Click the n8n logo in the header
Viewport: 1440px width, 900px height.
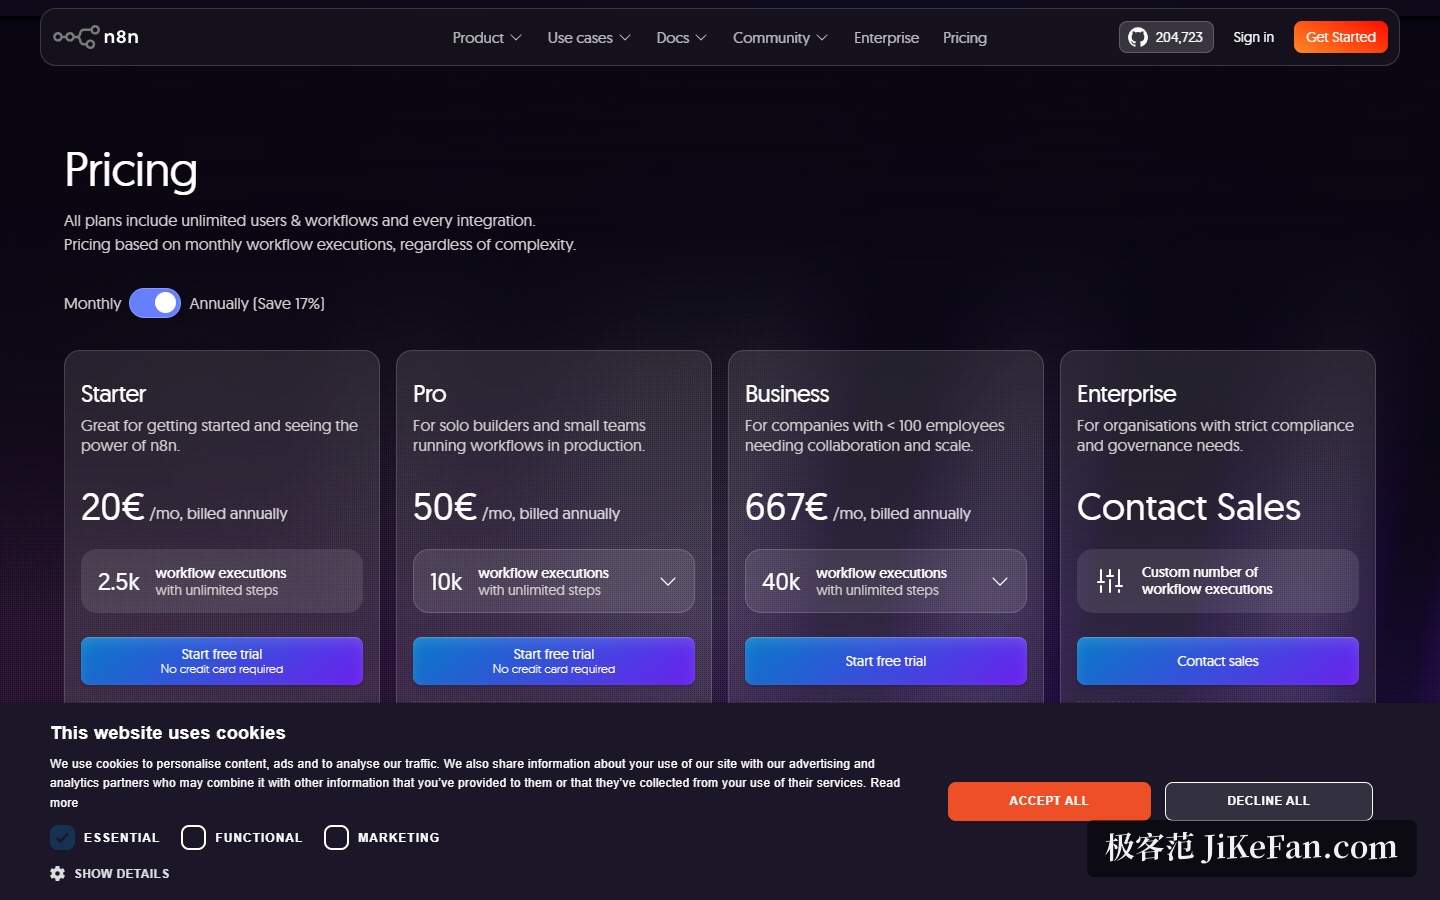(x=96, y=37)
